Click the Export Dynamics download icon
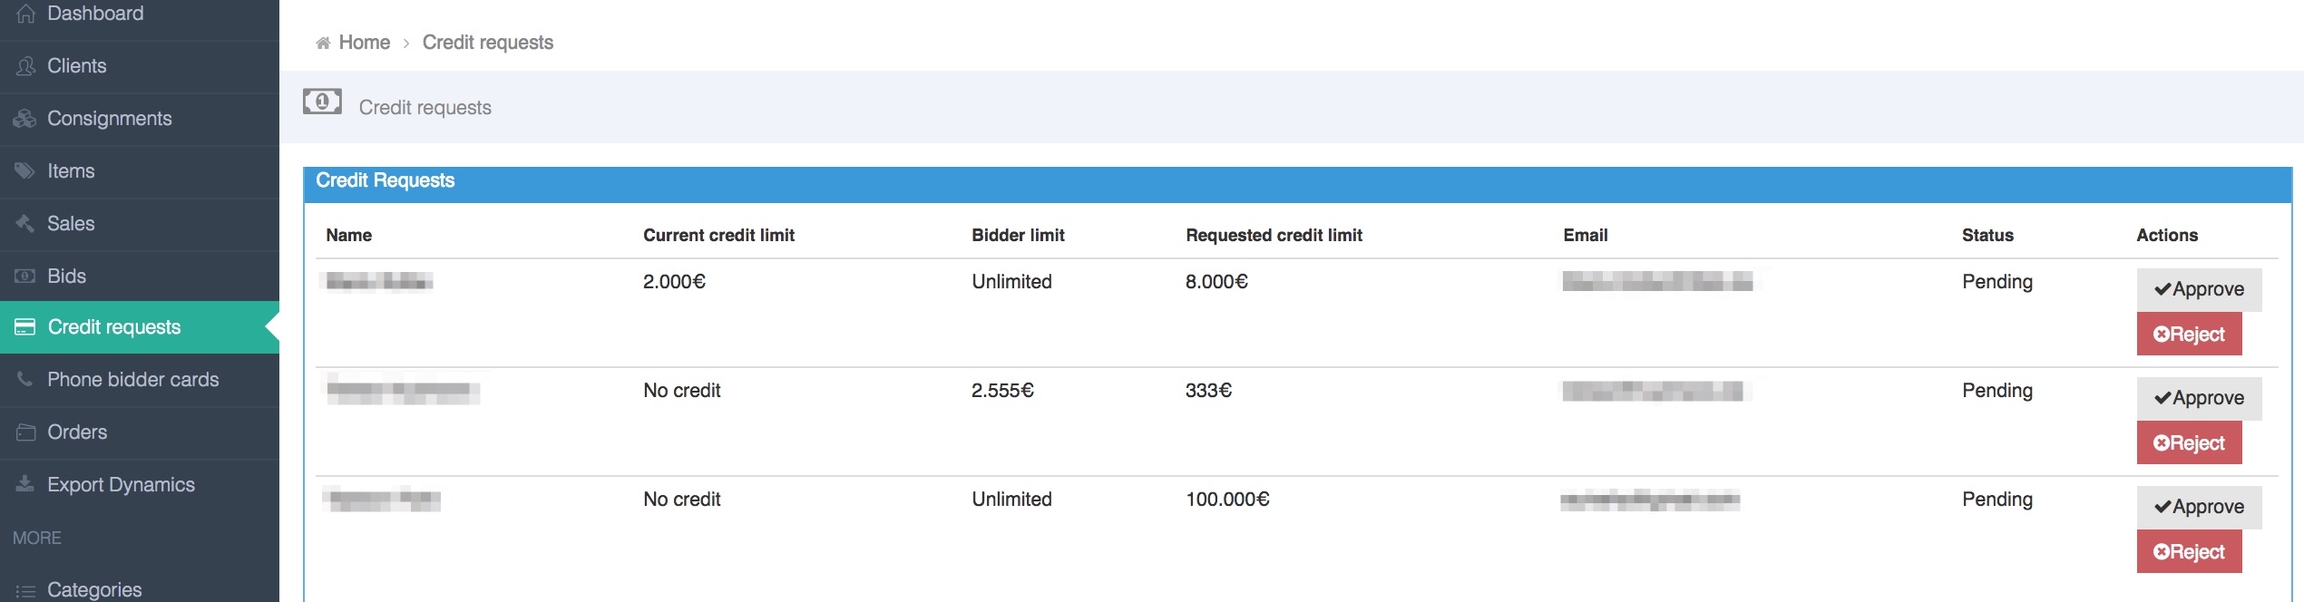Image resolution: width=2304 pixels, height=602 pixels. (25, 485)
